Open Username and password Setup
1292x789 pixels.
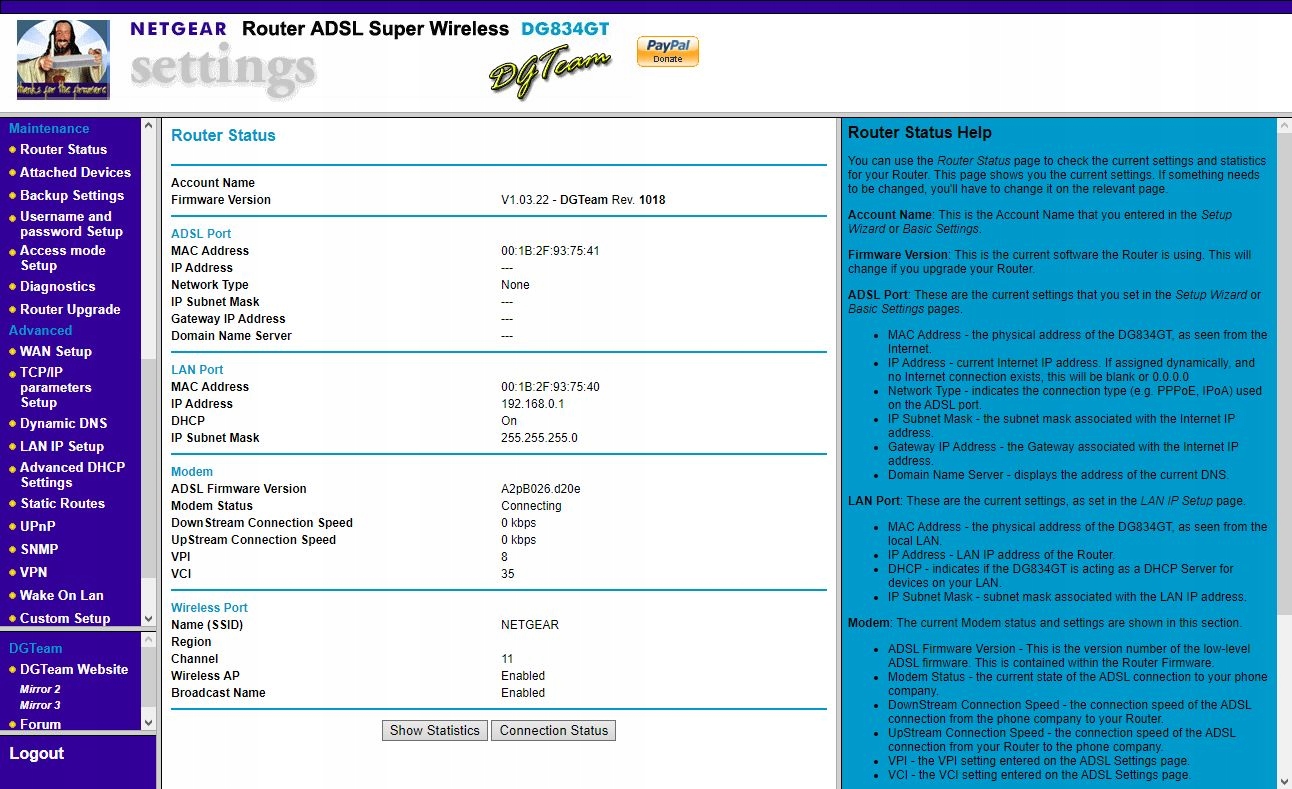coord(71,224)
